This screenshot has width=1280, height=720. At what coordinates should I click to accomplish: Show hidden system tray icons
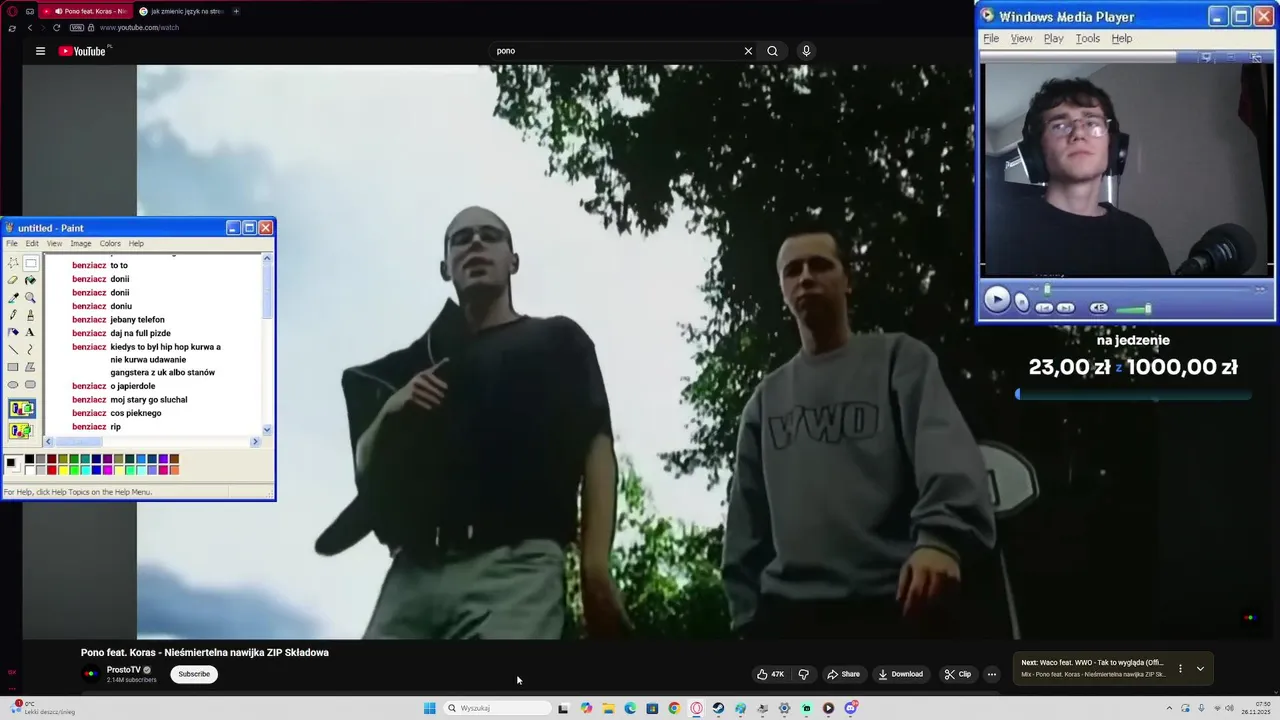click(x=1171, y=708)
